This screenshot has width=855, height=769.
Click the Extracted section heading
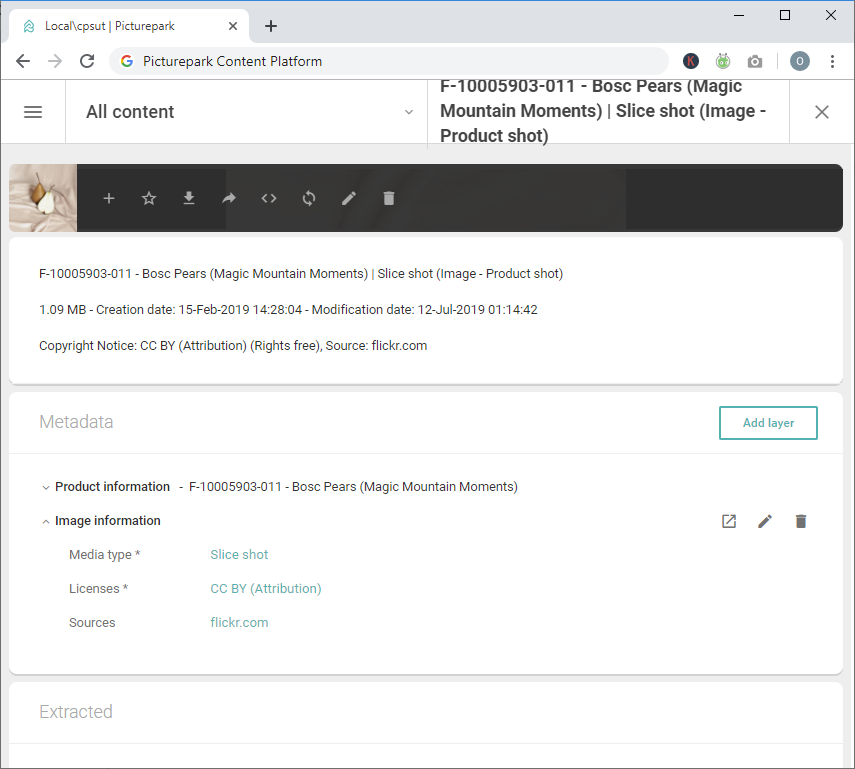click(76, 712)
